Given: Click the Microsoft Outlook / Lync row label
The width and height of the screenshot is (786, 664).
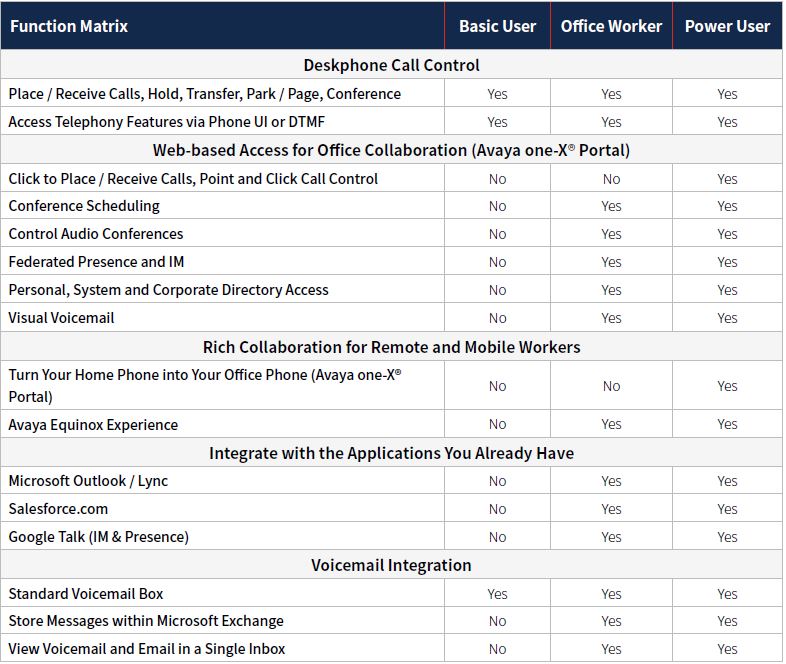Looking at the screenshot, I should point(88,481).
